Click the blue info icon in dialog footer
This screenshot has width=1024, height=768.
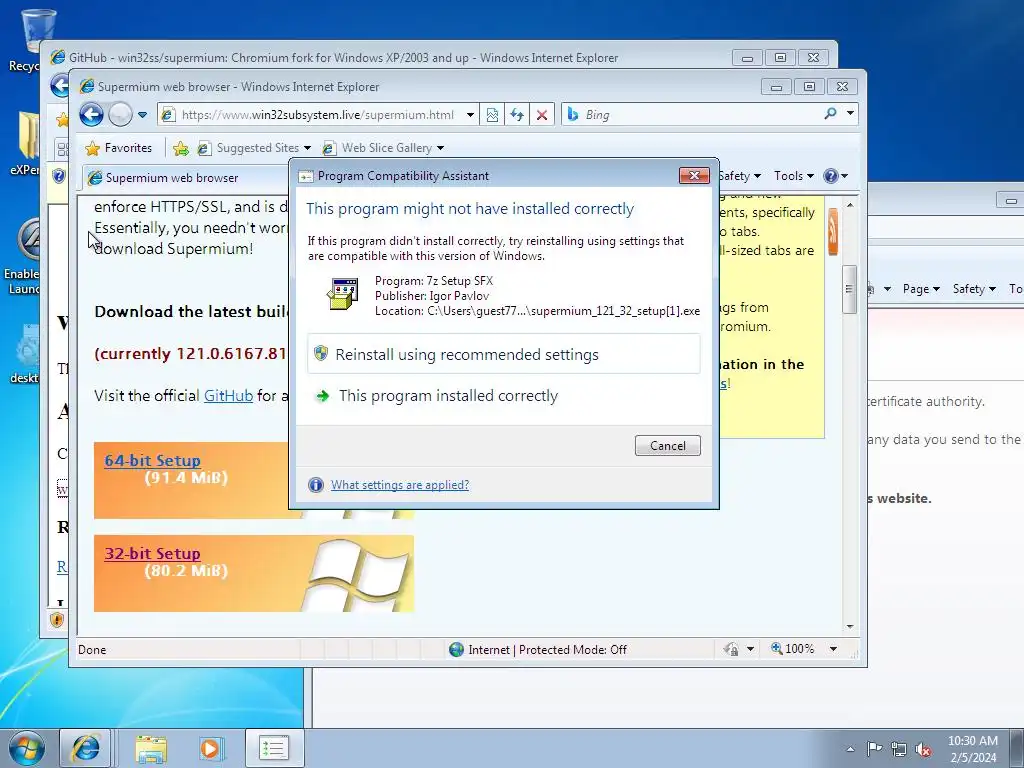315,485
